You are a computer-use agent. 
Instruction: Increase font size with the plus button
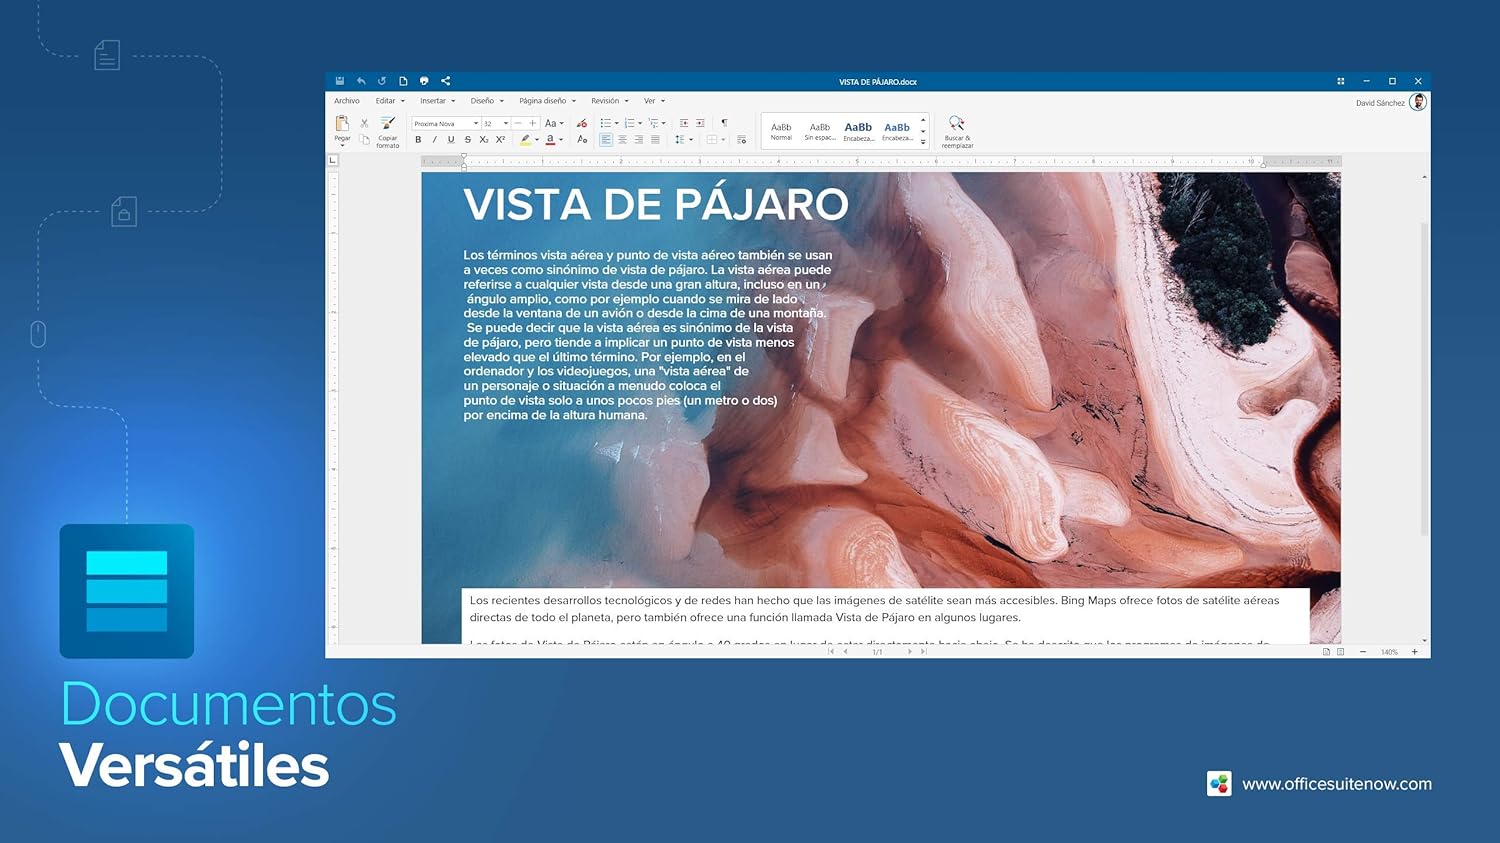[x=533, y=123]
